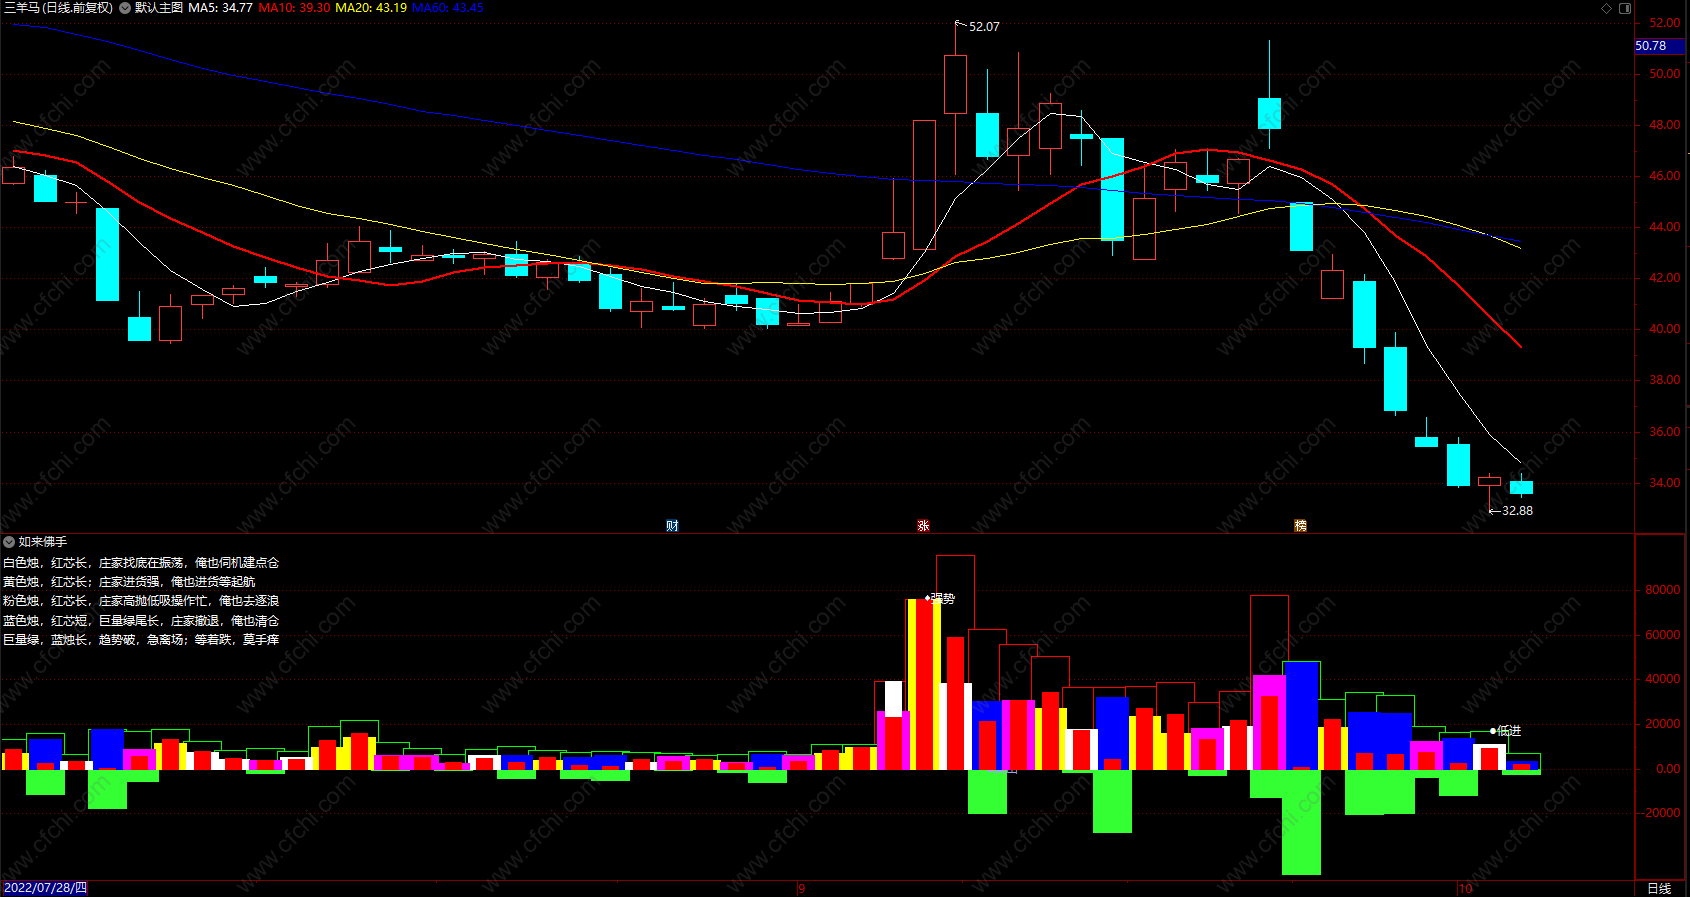Image resolution: width=1690 pixels, height=897 pixels.
Task: Toggle the side panel icon at top right
Action: pyautogui.click(x=1625, y=8)
